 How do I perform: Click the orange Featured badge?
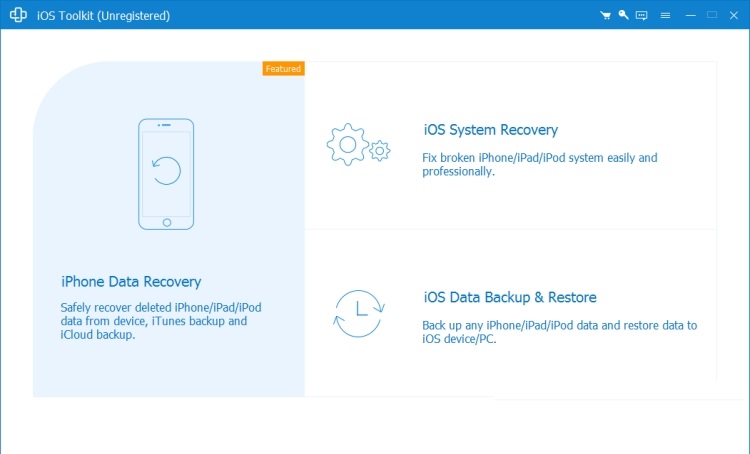pos(283,68)
